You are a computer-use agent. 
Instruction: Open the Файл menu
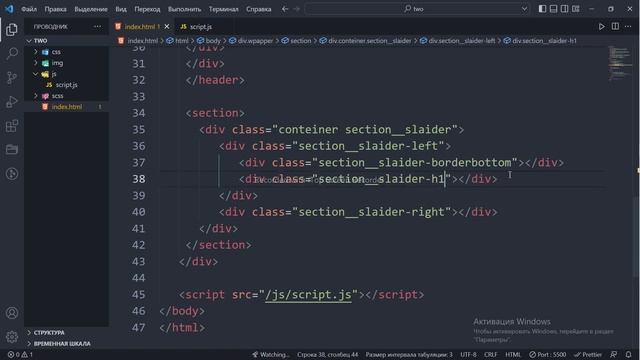click(29, 9)
